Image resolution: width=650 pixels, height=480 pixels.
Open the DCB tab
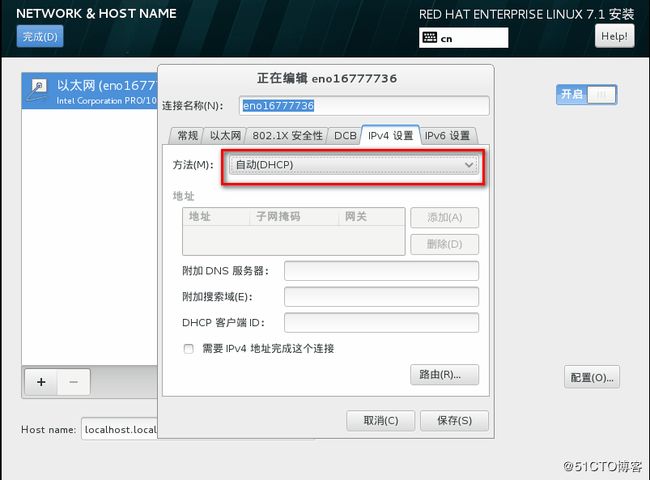pos(345,136)
